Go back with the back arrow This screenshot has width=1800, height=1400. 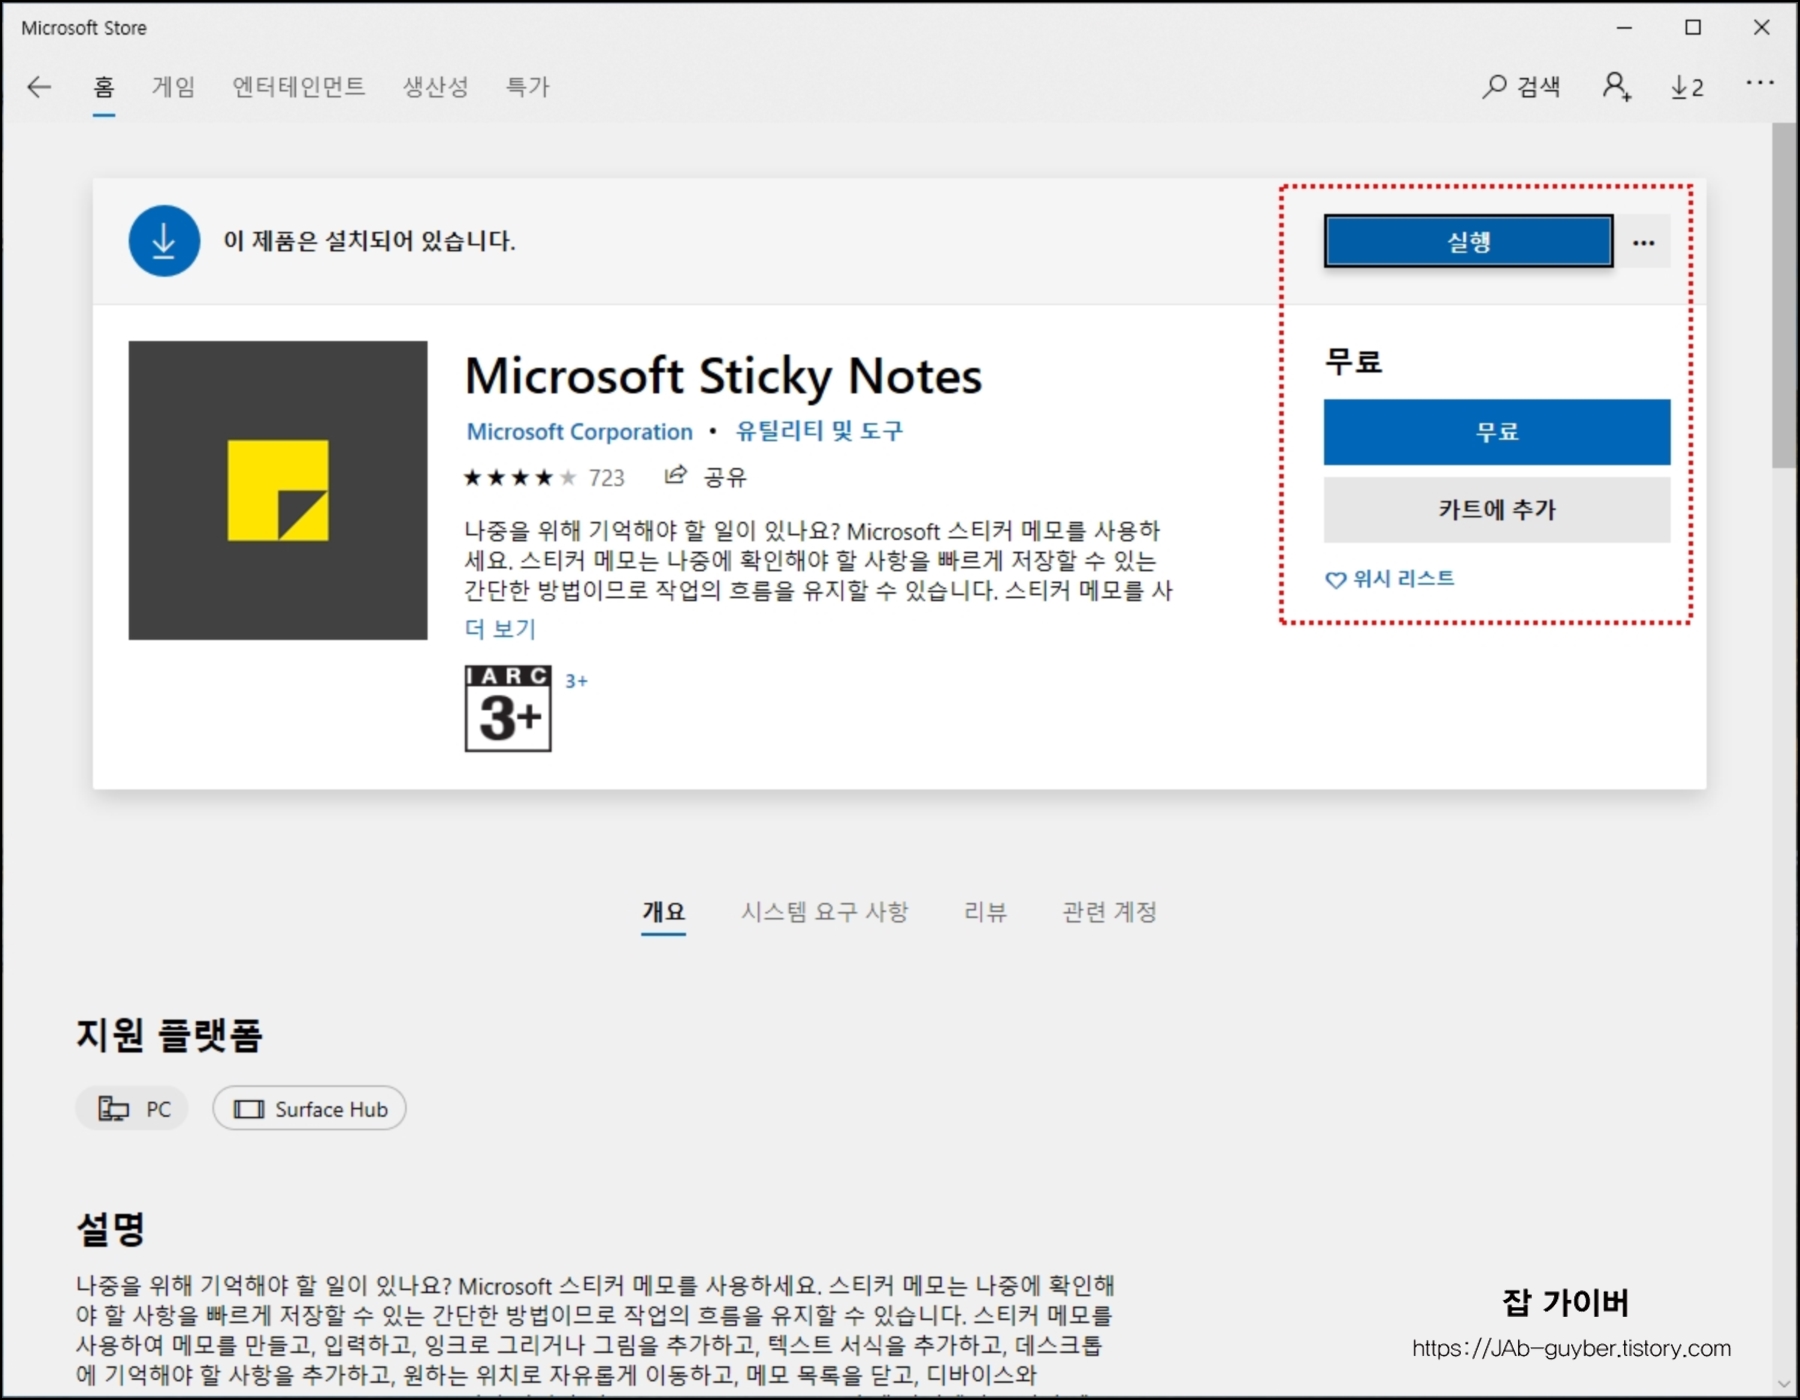click(39, 87)
